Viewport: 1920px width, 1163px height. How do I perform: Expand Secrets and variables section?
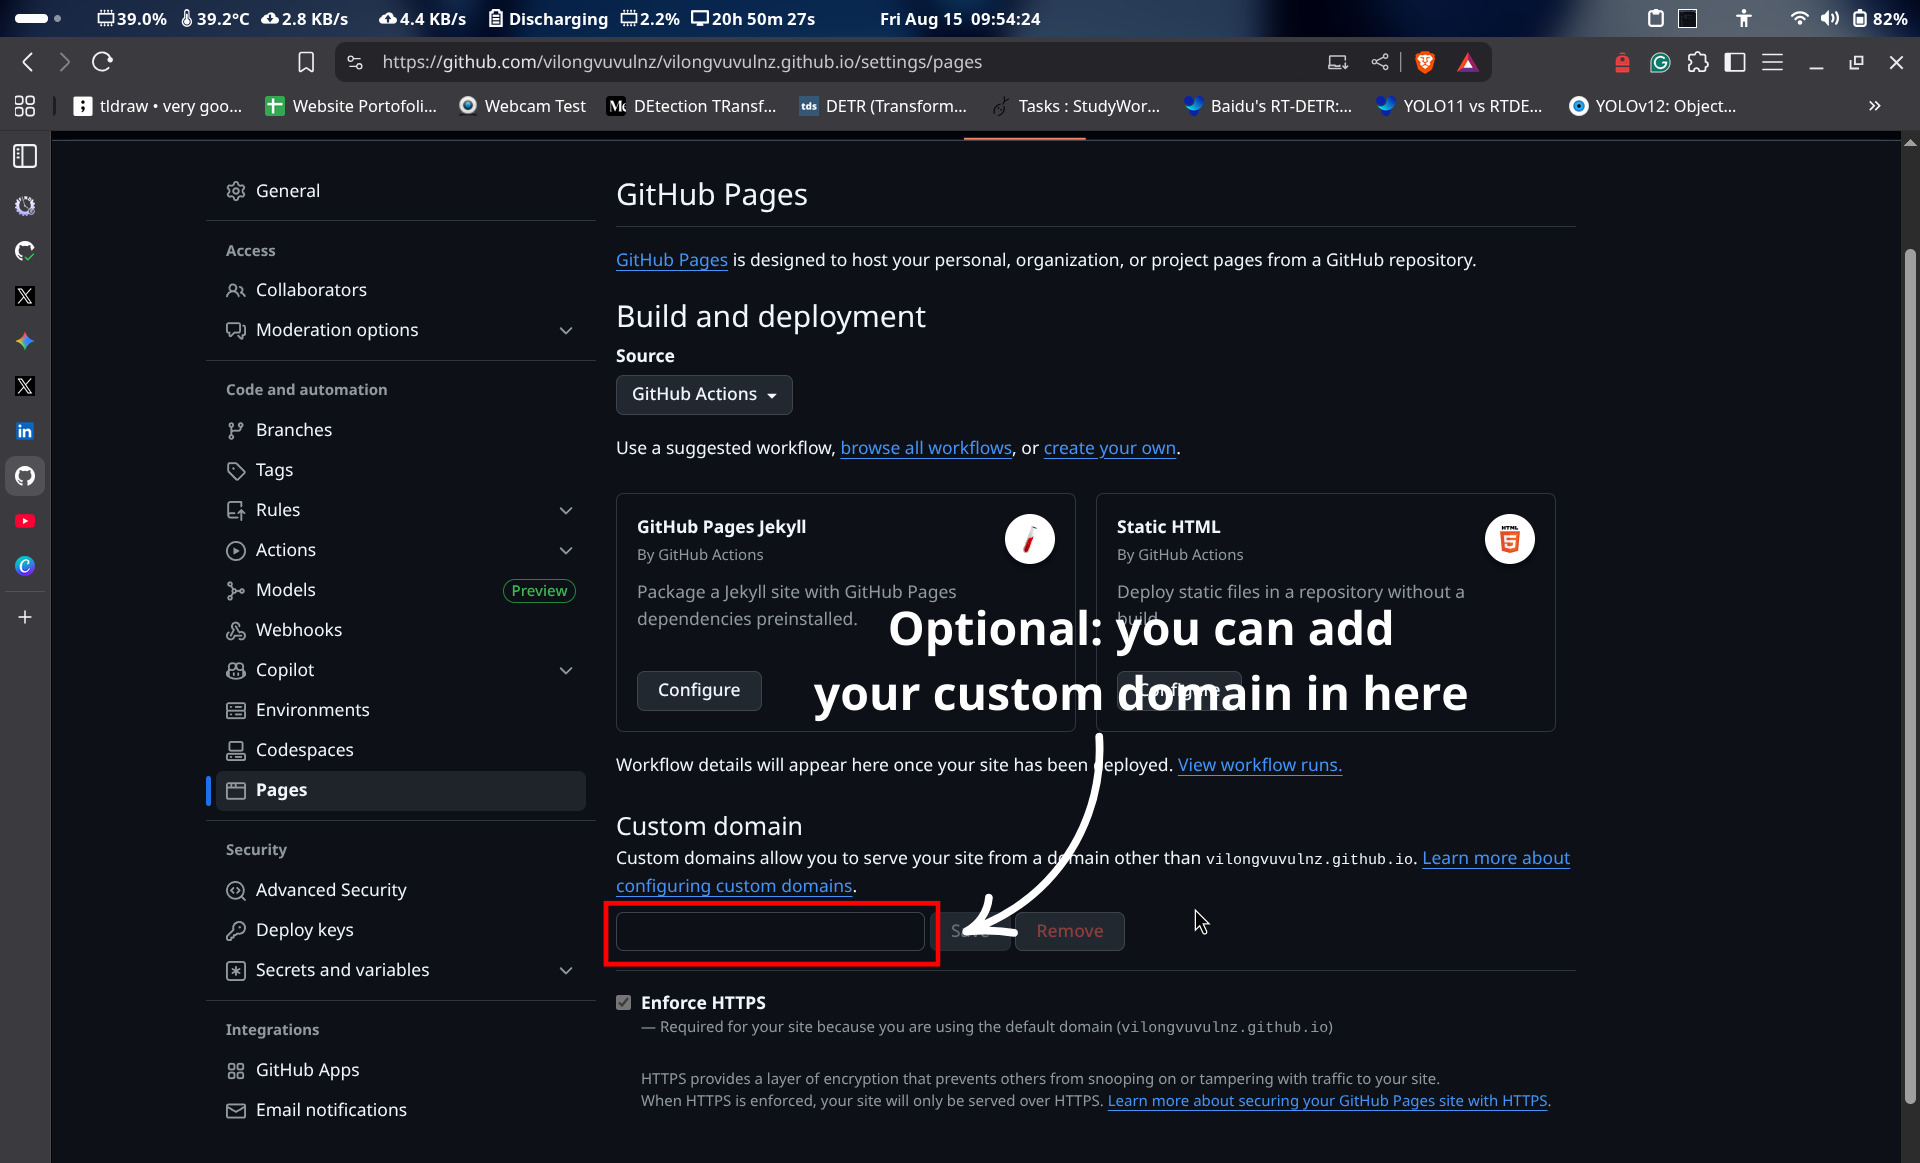[566, 970]
